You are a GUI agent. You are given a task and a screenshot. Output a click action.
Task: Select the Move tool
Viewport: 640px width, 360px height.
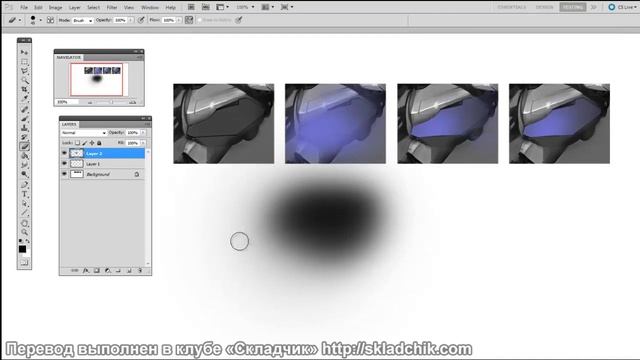coord(24,52)
